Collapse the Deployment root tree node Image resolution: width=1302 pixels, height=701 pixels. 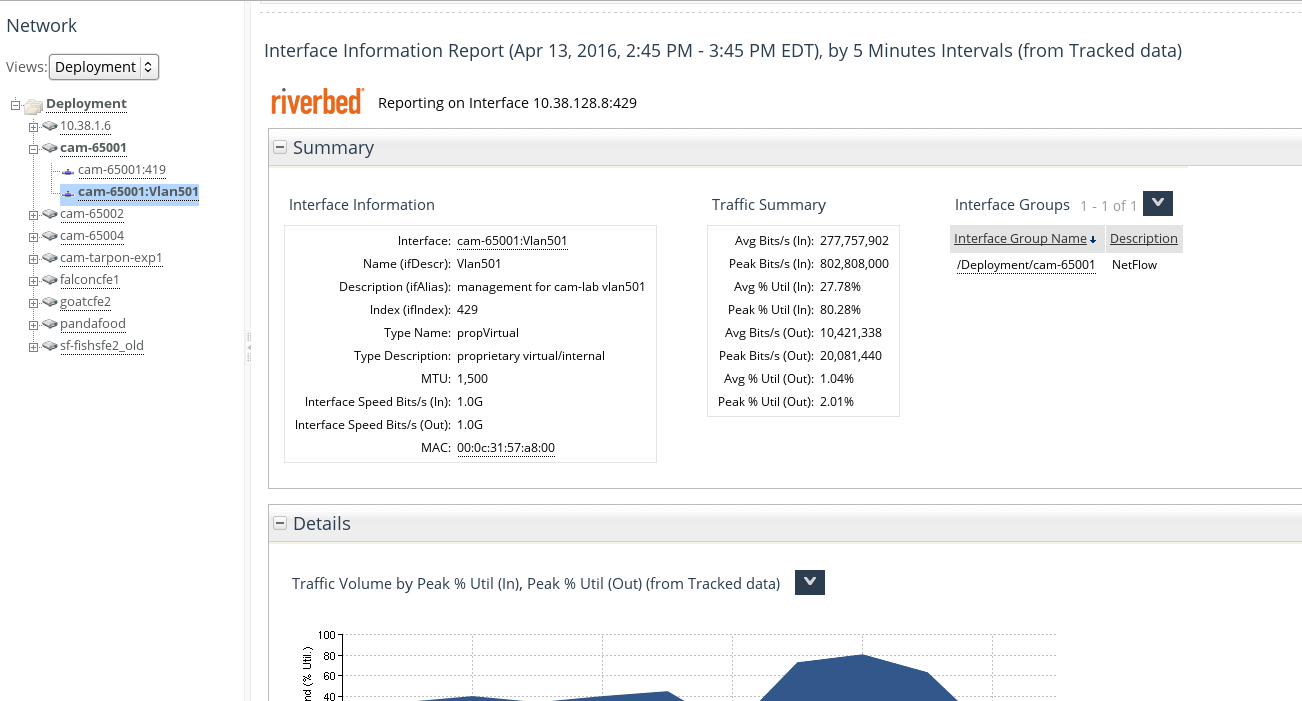coord(16,104)
